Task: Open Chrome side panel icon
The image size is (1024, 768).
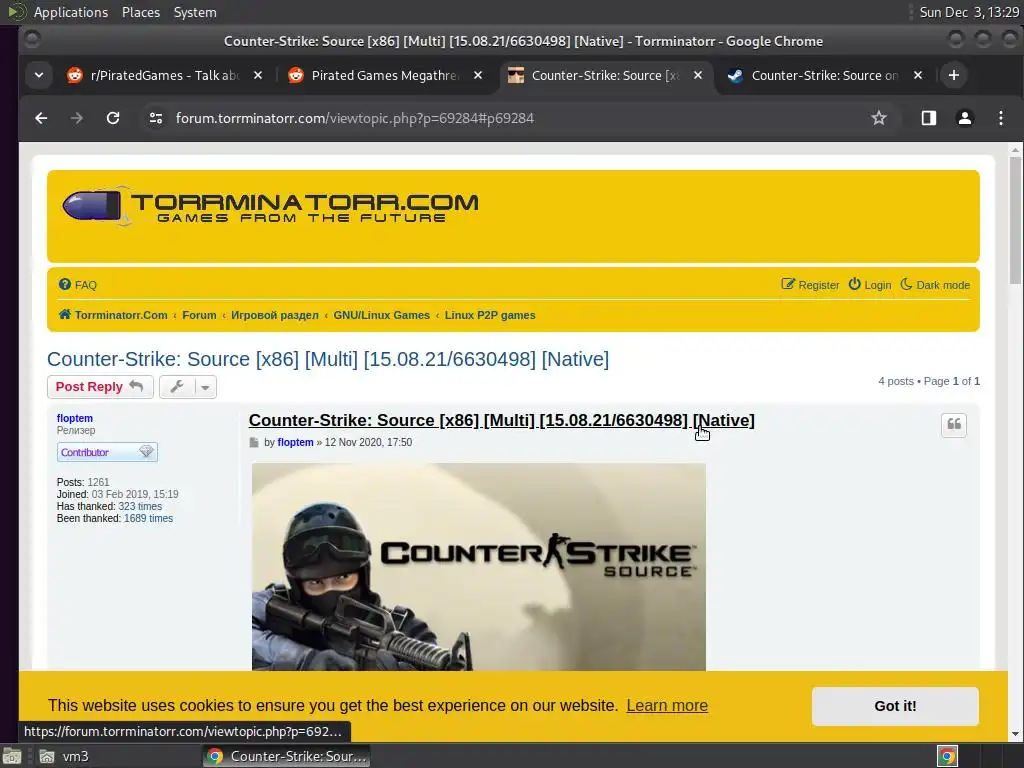Action: coord(929,118)
